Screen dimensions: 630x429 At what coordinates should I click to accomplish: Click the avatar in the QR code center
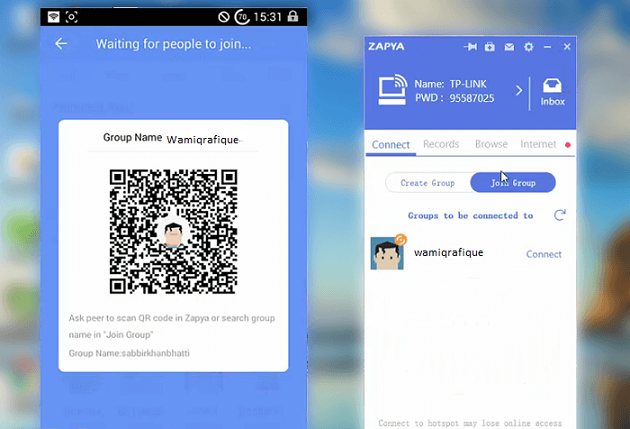174,233
